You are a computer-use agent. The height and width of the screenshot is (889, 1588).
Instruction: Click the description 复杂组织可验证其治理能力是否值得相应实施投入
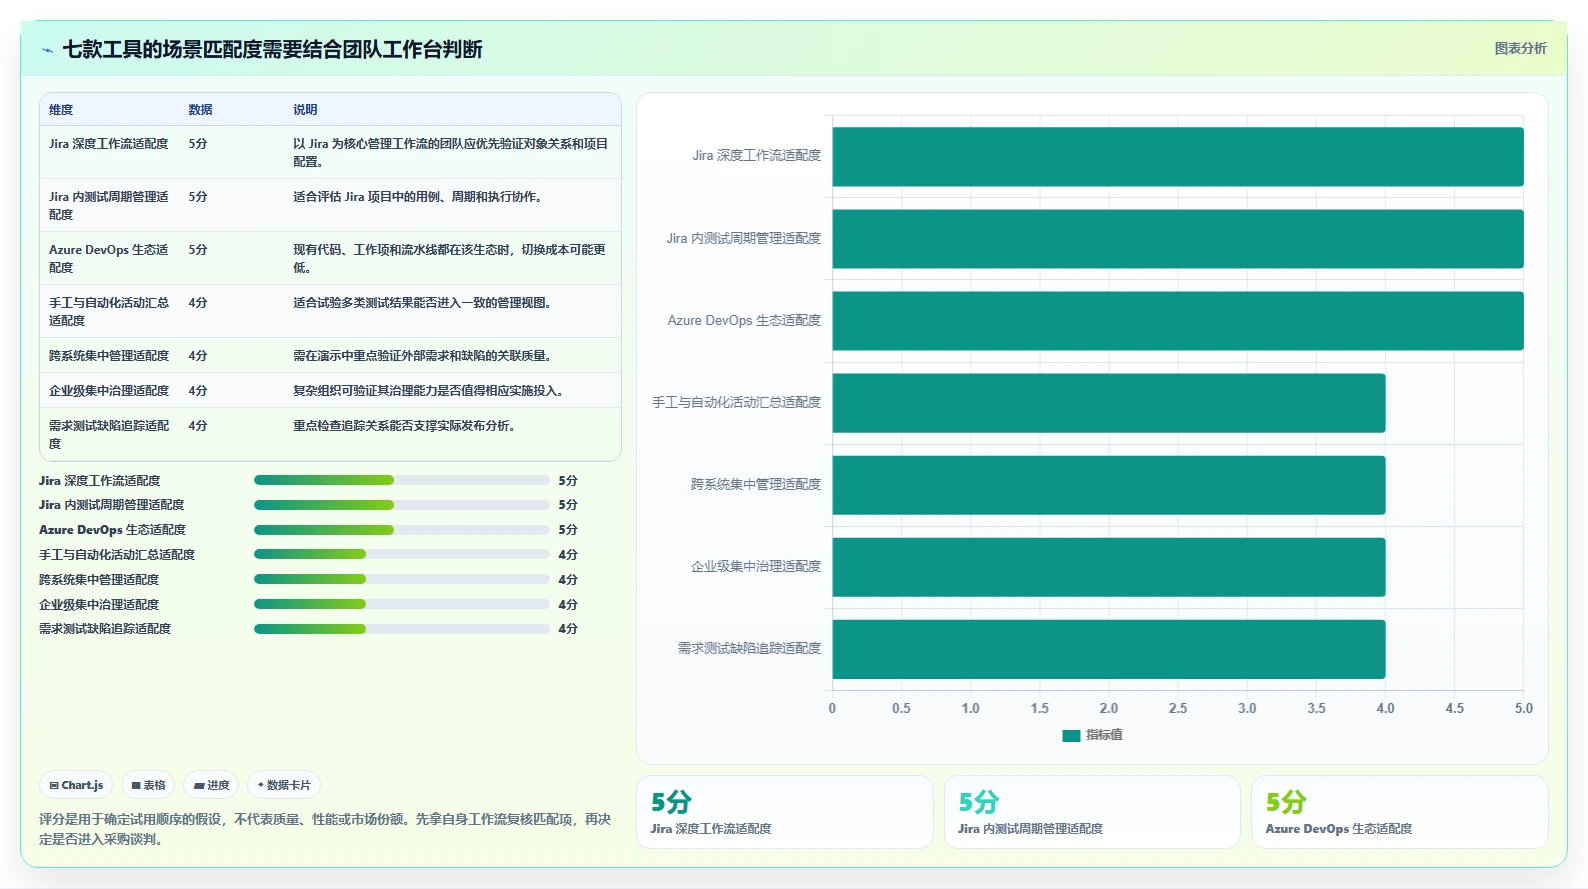coord(428,391)
